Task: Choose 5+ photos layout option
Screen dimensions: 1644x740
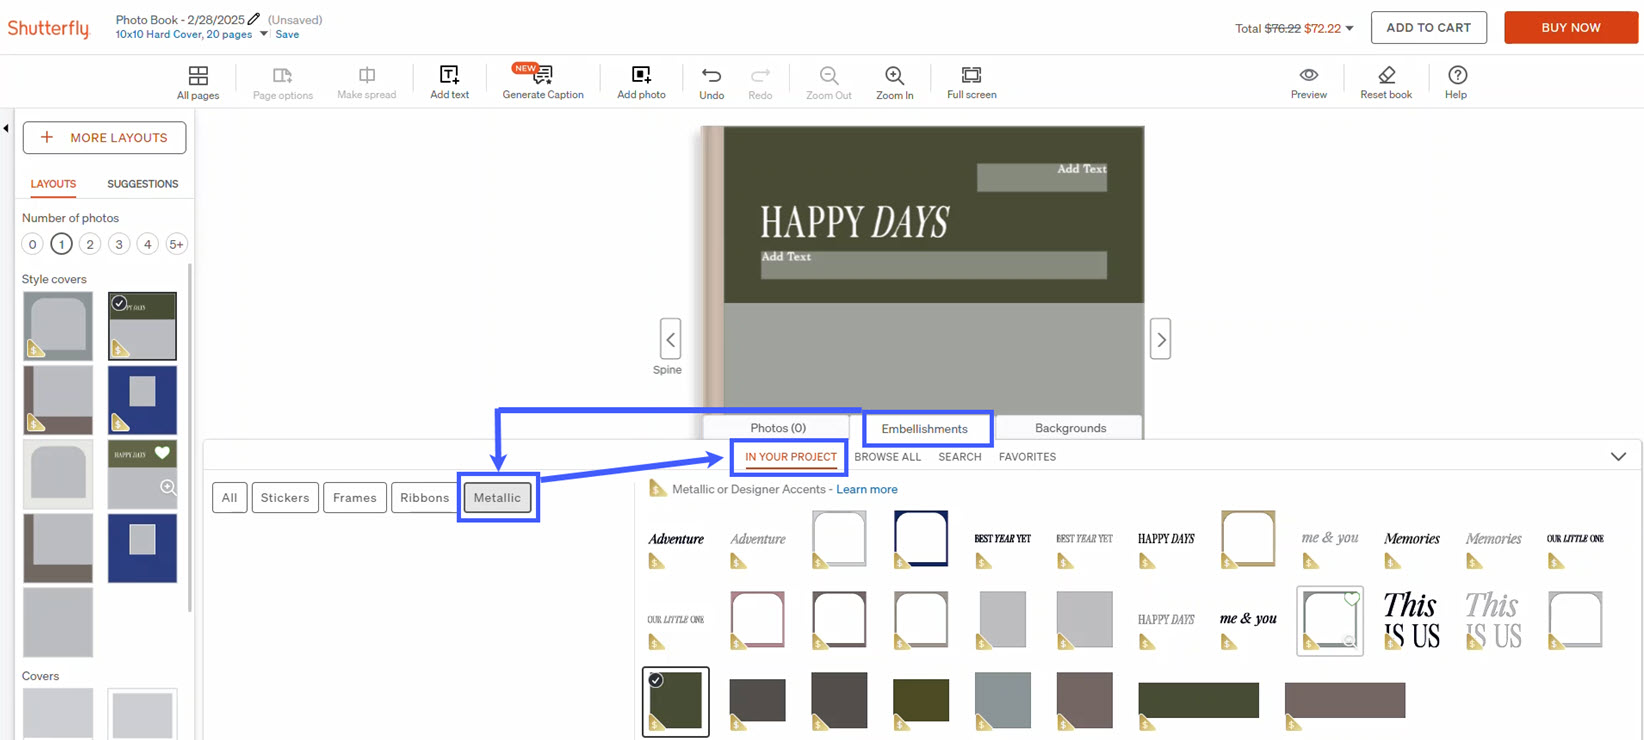Action: (x=176, y=244)
